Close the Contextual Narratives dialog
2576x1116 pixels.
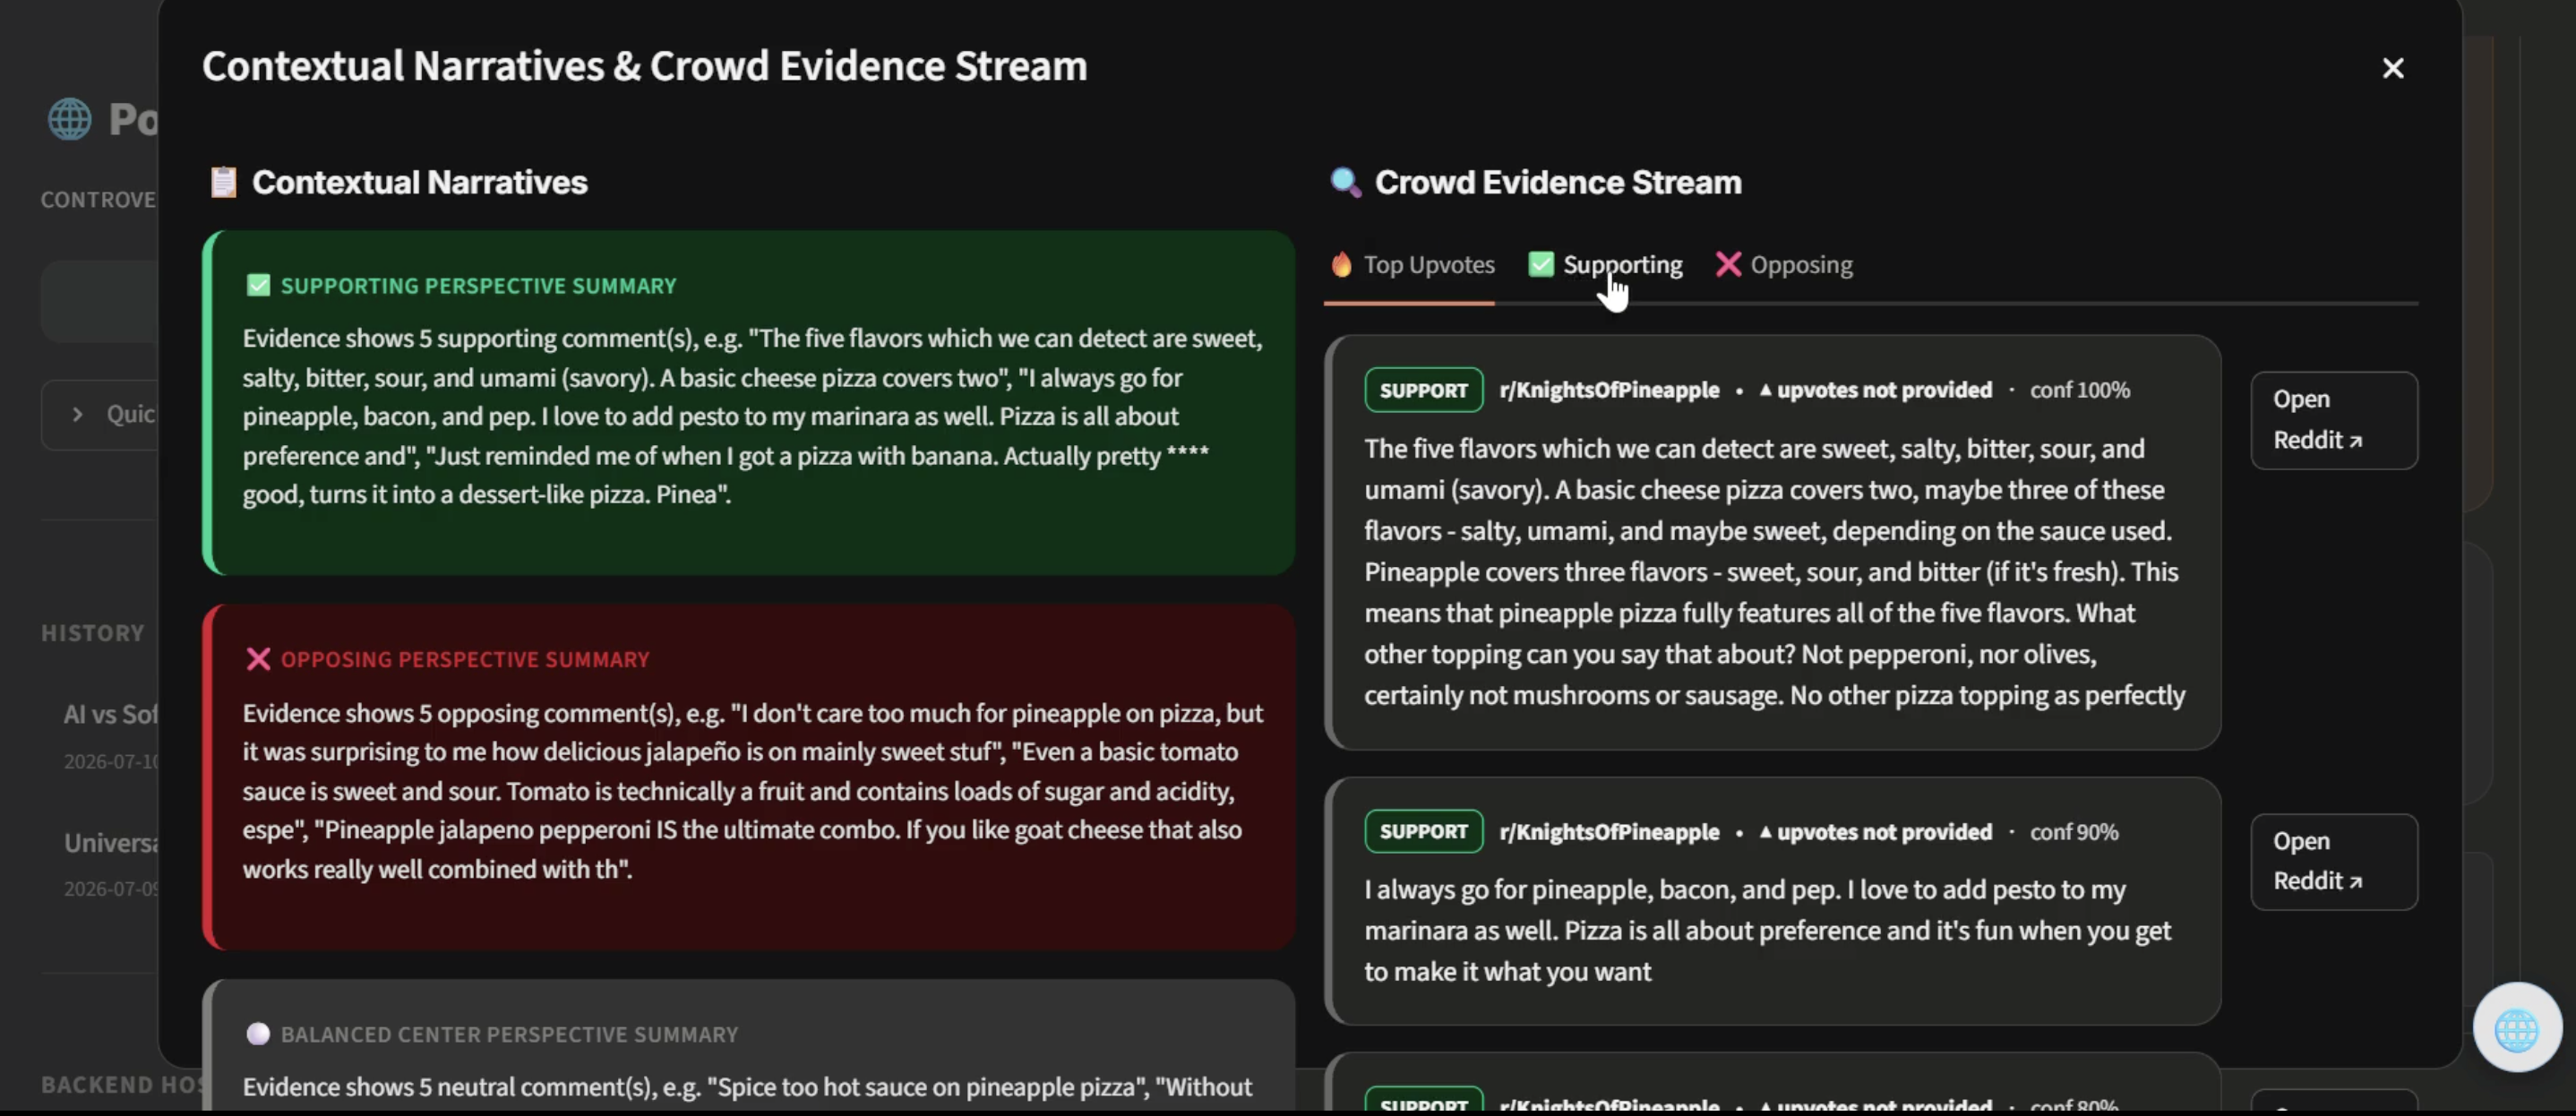(x=2392, y=68)
